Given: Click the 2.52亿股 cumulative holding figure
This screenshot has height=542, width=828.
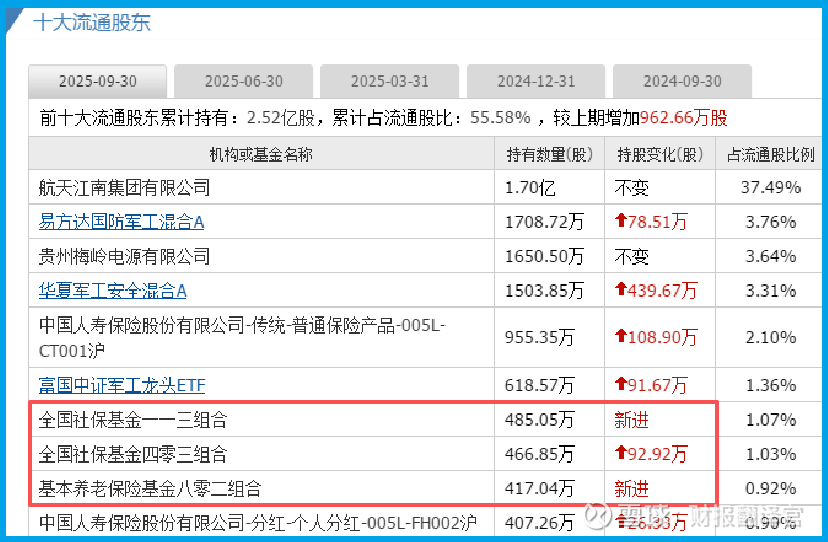Looking at the screenshot, I should [281, 118].
